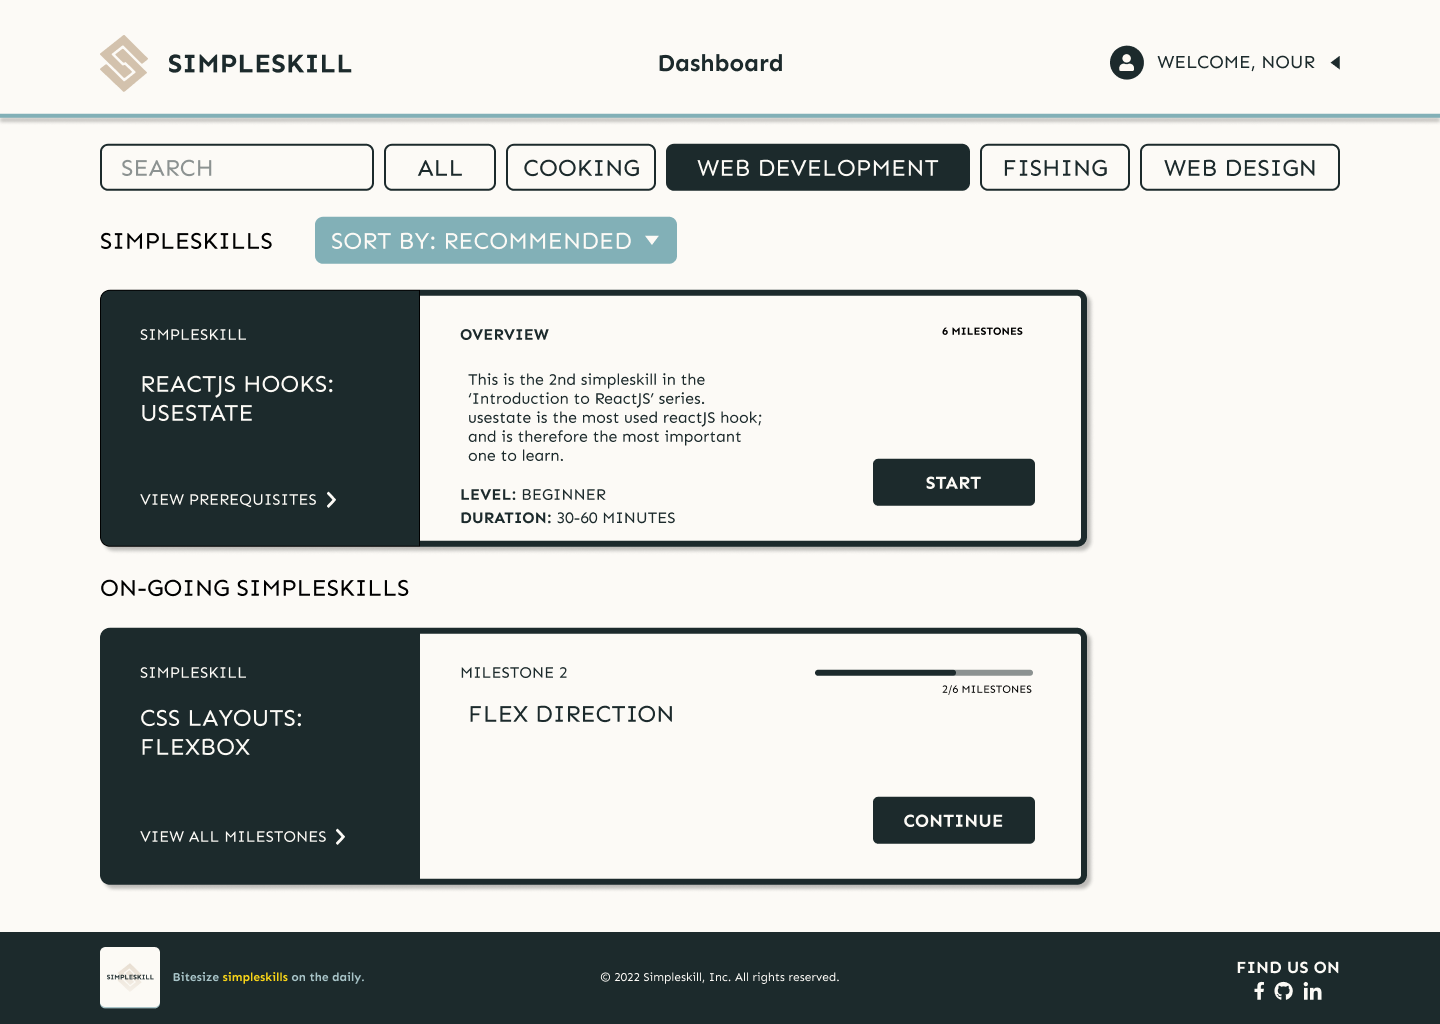The height and width of the screenshot is (1024, 1440).
Task: Visit SimpleSkill's Facebook page
Action: 1259,991
